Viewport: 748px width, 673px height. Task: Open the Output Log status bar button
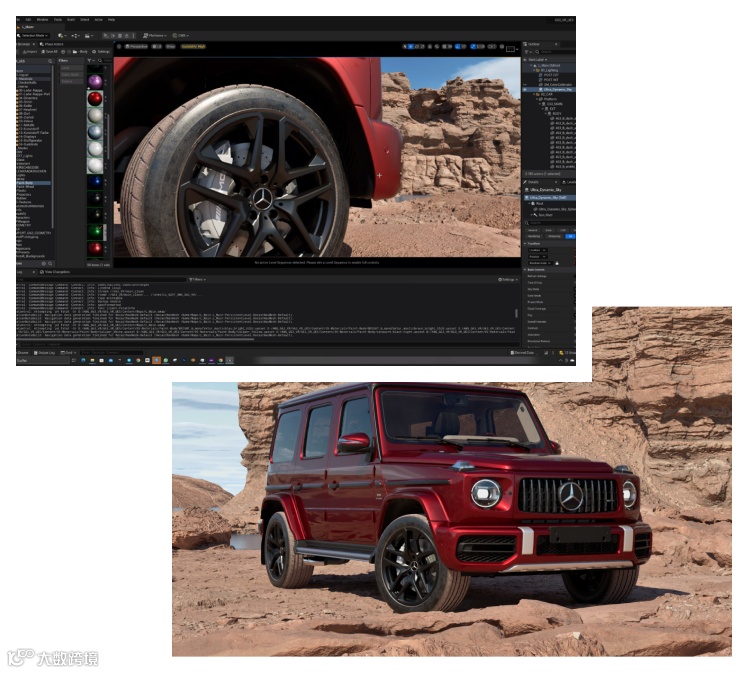pyautogui.click(x=44, y=353)
